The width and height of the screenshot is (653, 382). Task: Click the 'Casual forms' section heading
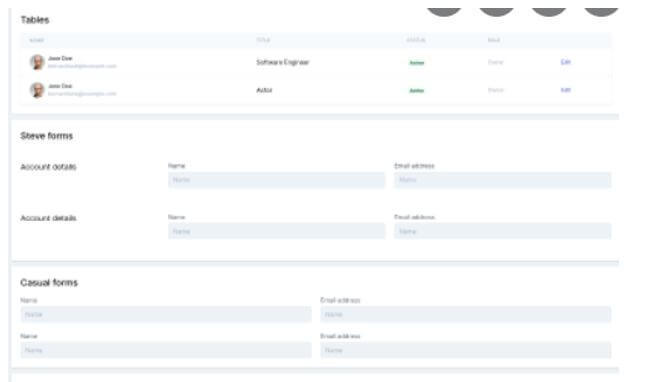click(49, 283)
